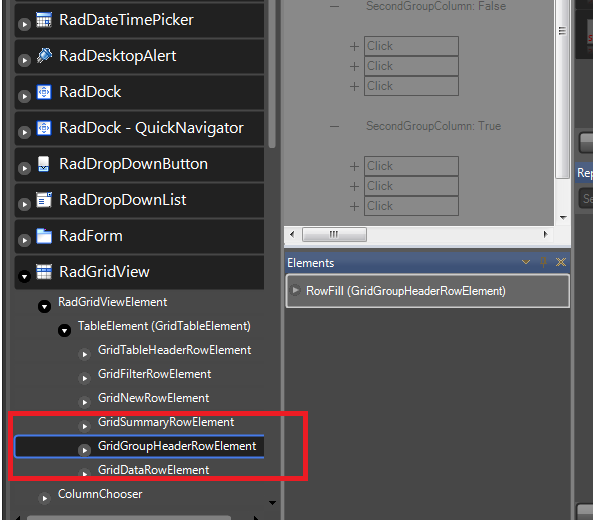Pin the Elements panel
Viewport: 593px width, 520px height.
543,262
